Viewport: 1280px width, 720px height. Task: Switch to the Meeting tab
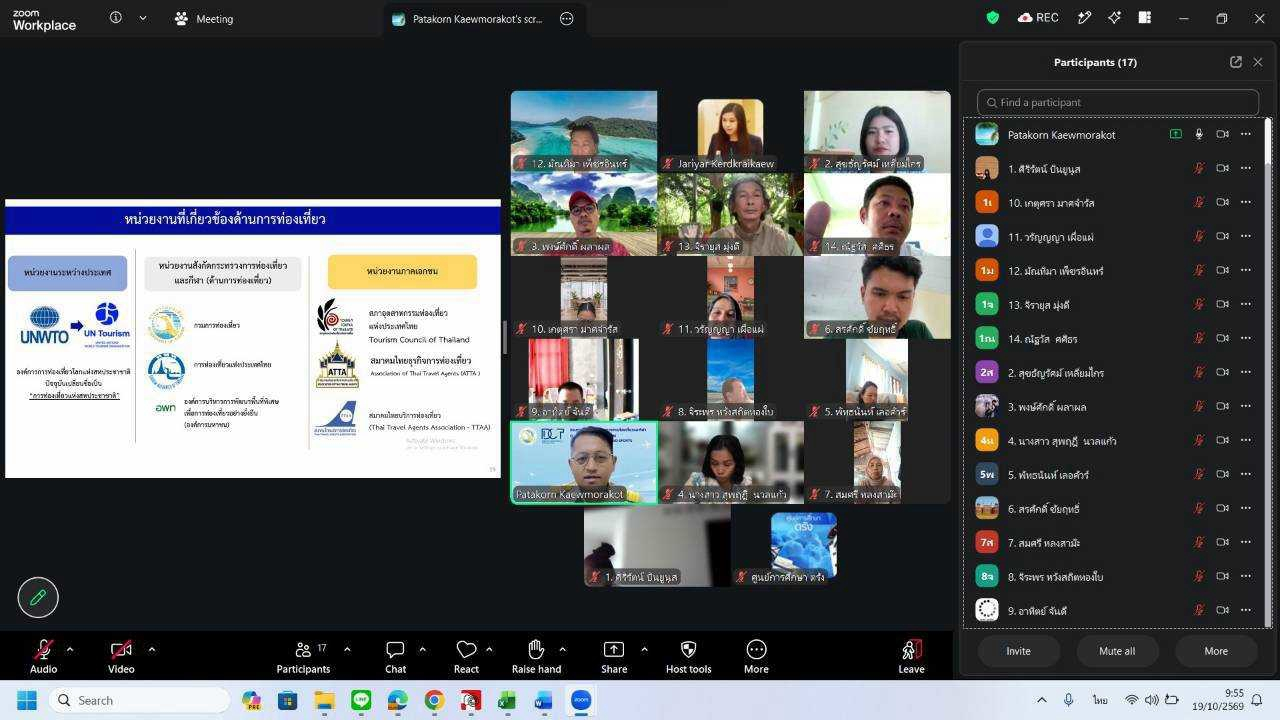(x=205, y=18)
